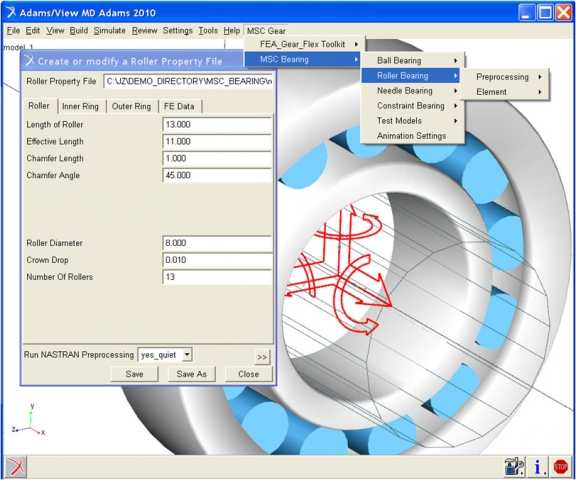
Task: Click the 'Run NASTRAN Preprocessing' label
Action: [79, 355]
